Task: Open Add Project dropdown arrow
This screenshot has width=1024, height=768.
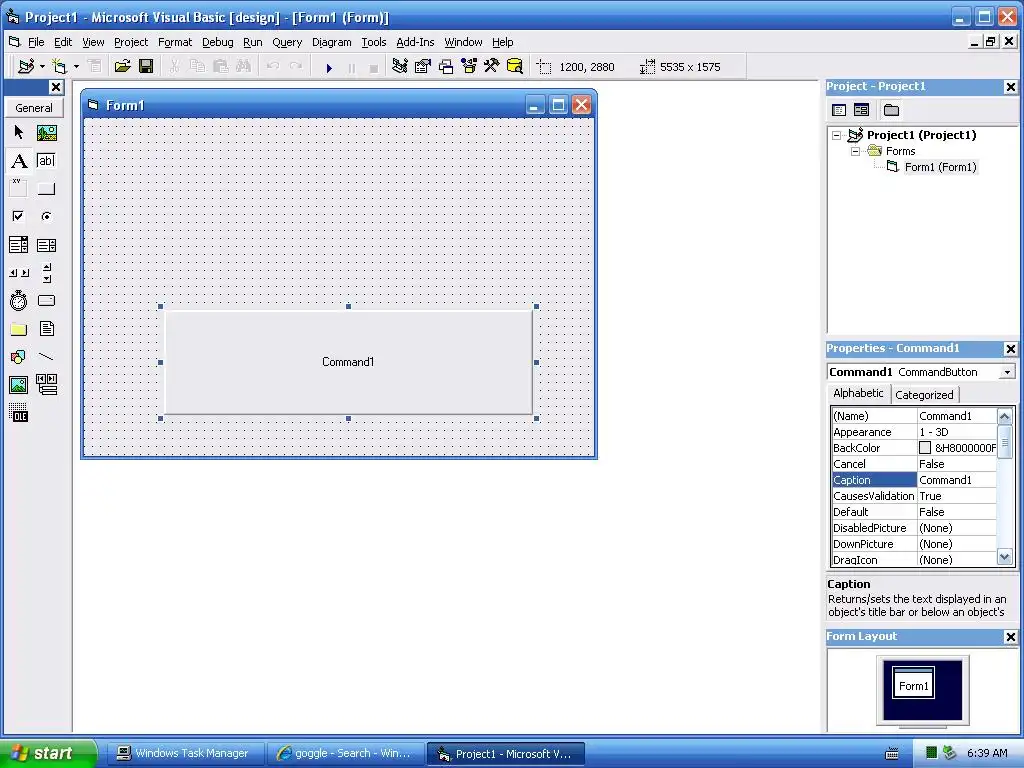Action: (42, 67)
